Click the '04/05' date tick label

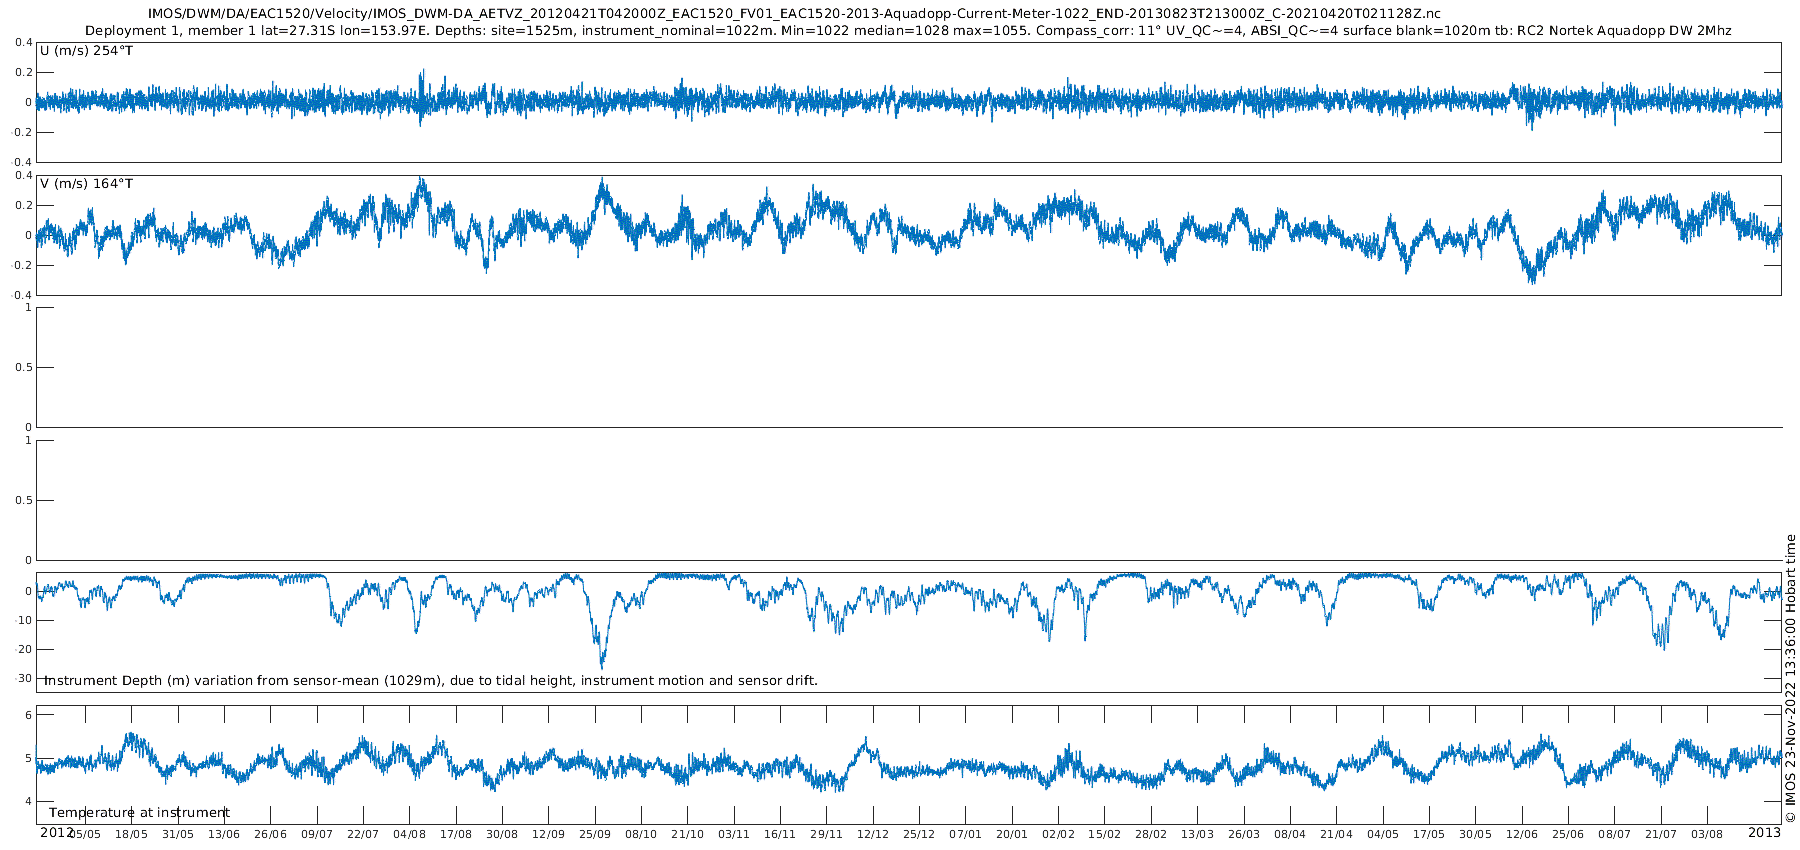point(1382,834)
